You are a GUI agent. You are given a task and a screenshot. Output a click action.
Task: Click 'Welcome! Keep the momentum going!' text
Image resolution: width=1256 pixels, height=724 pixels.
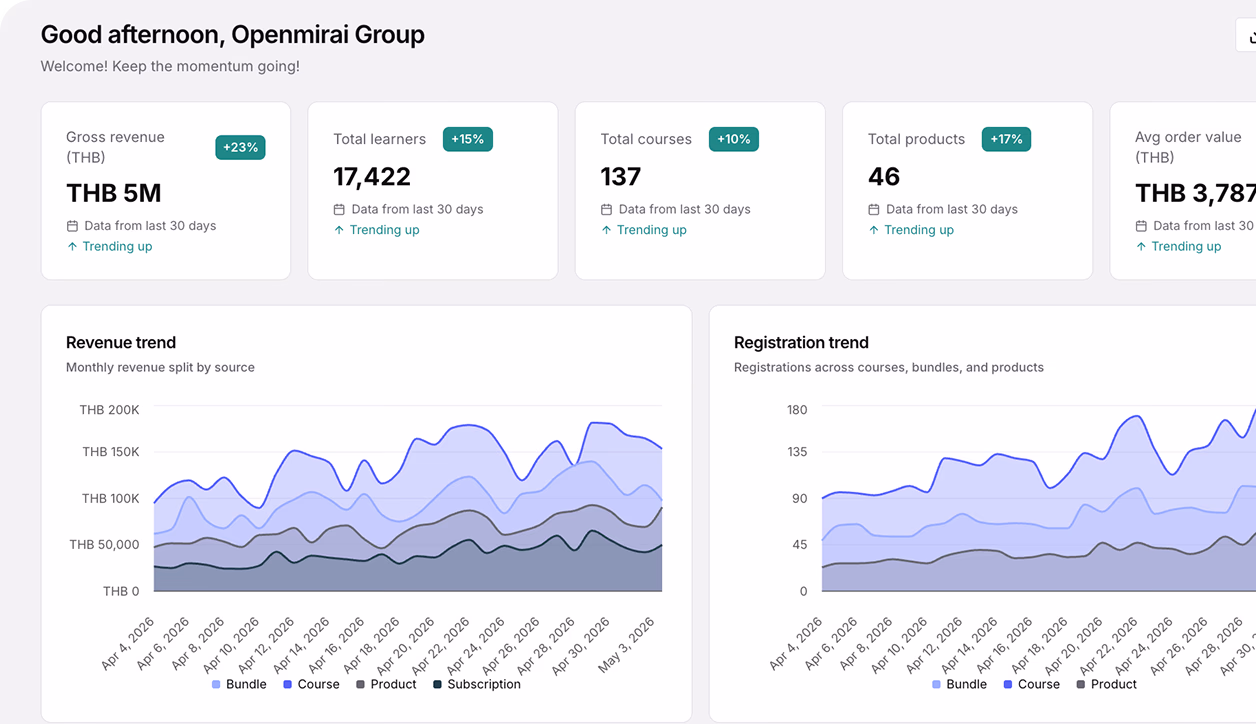tap(170, 66)
